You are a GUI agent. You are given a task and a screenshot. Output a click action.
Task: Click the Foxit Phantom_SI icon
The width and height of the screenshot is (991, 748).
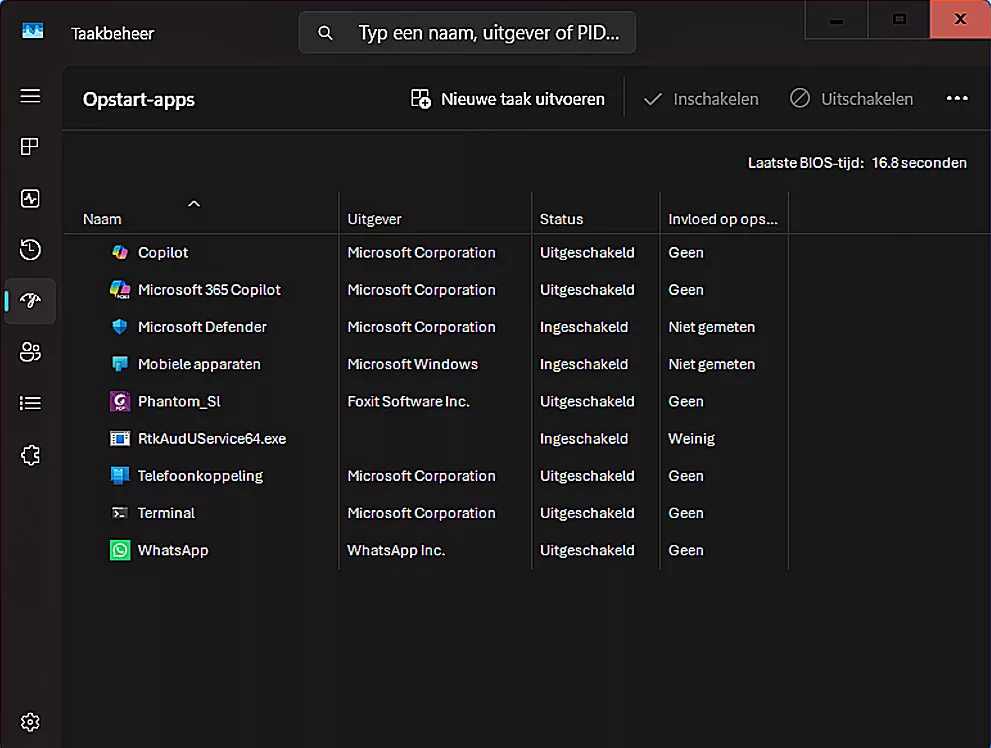(120, 401)
